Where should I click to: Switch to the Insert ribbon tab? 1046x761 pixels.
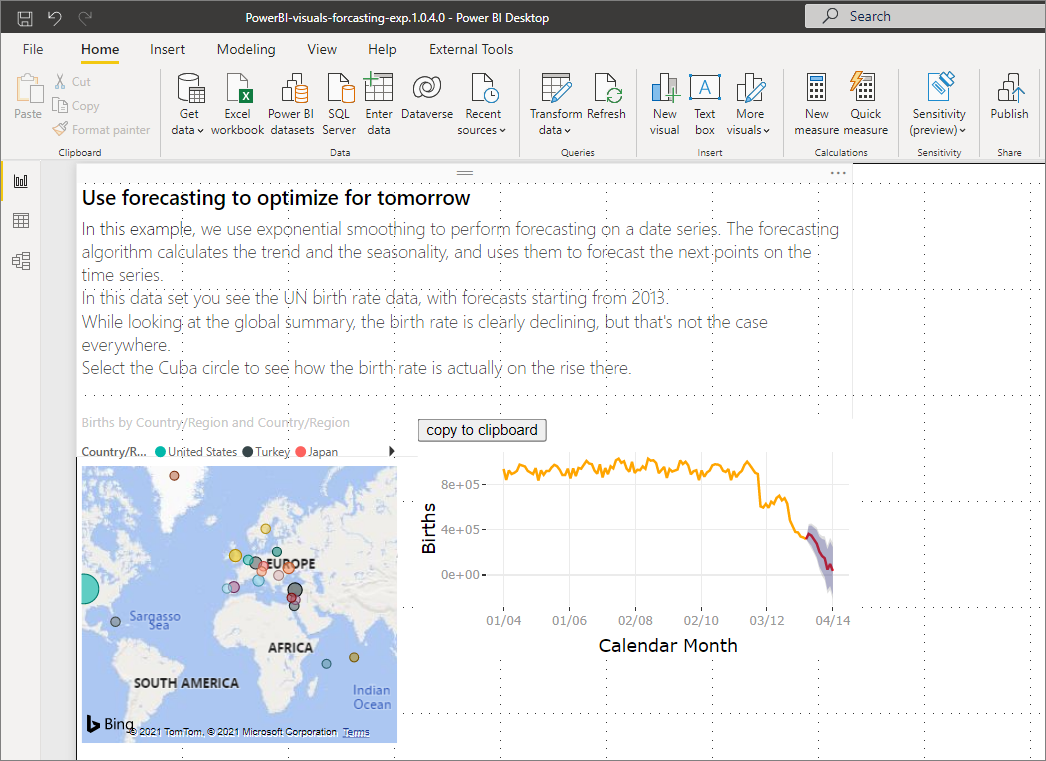coord(167,49)
